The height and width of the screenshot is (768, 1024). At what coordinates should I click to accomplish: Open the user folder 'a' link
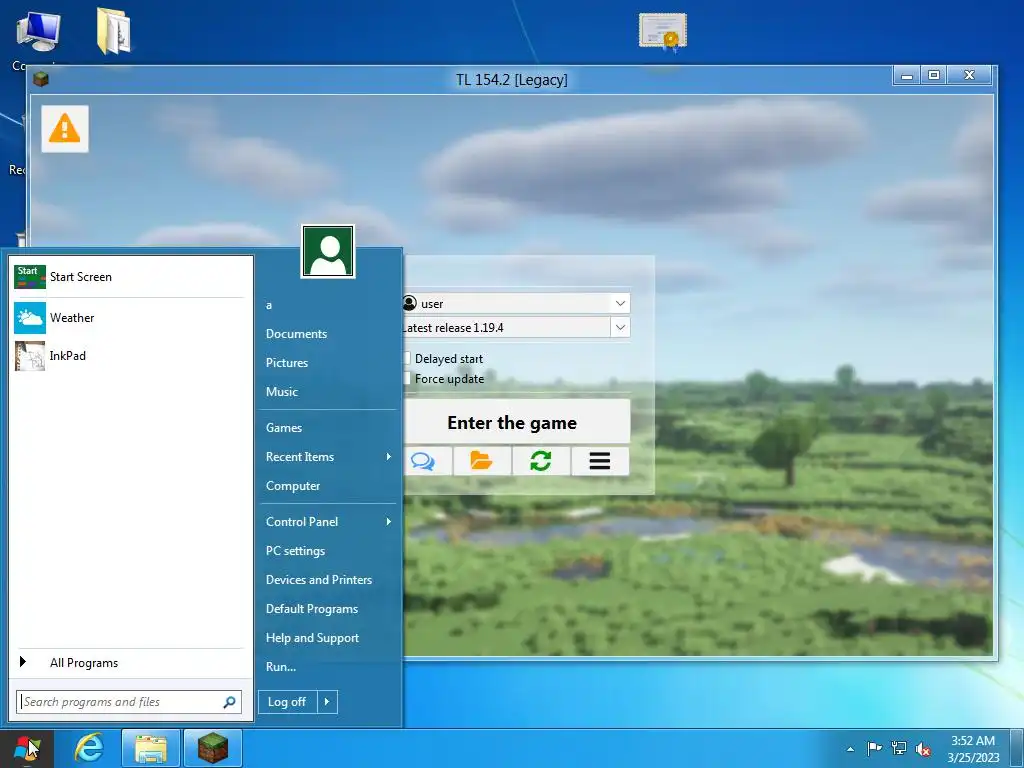(268, 305)
